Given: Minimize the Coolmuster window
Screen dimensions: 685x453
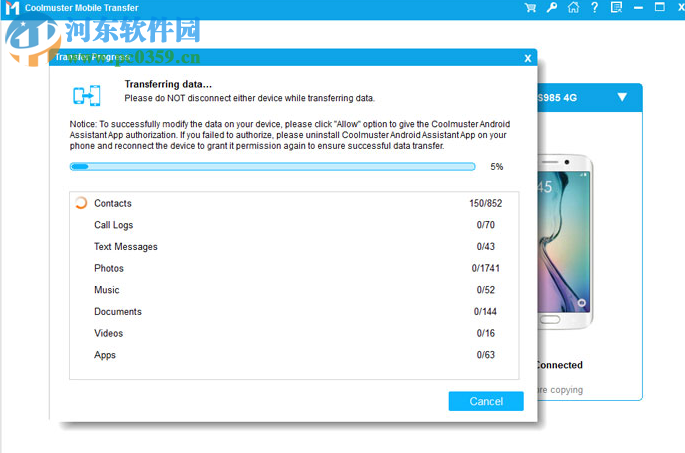Looking at the screenshot, I should click(x=638, y=8).
